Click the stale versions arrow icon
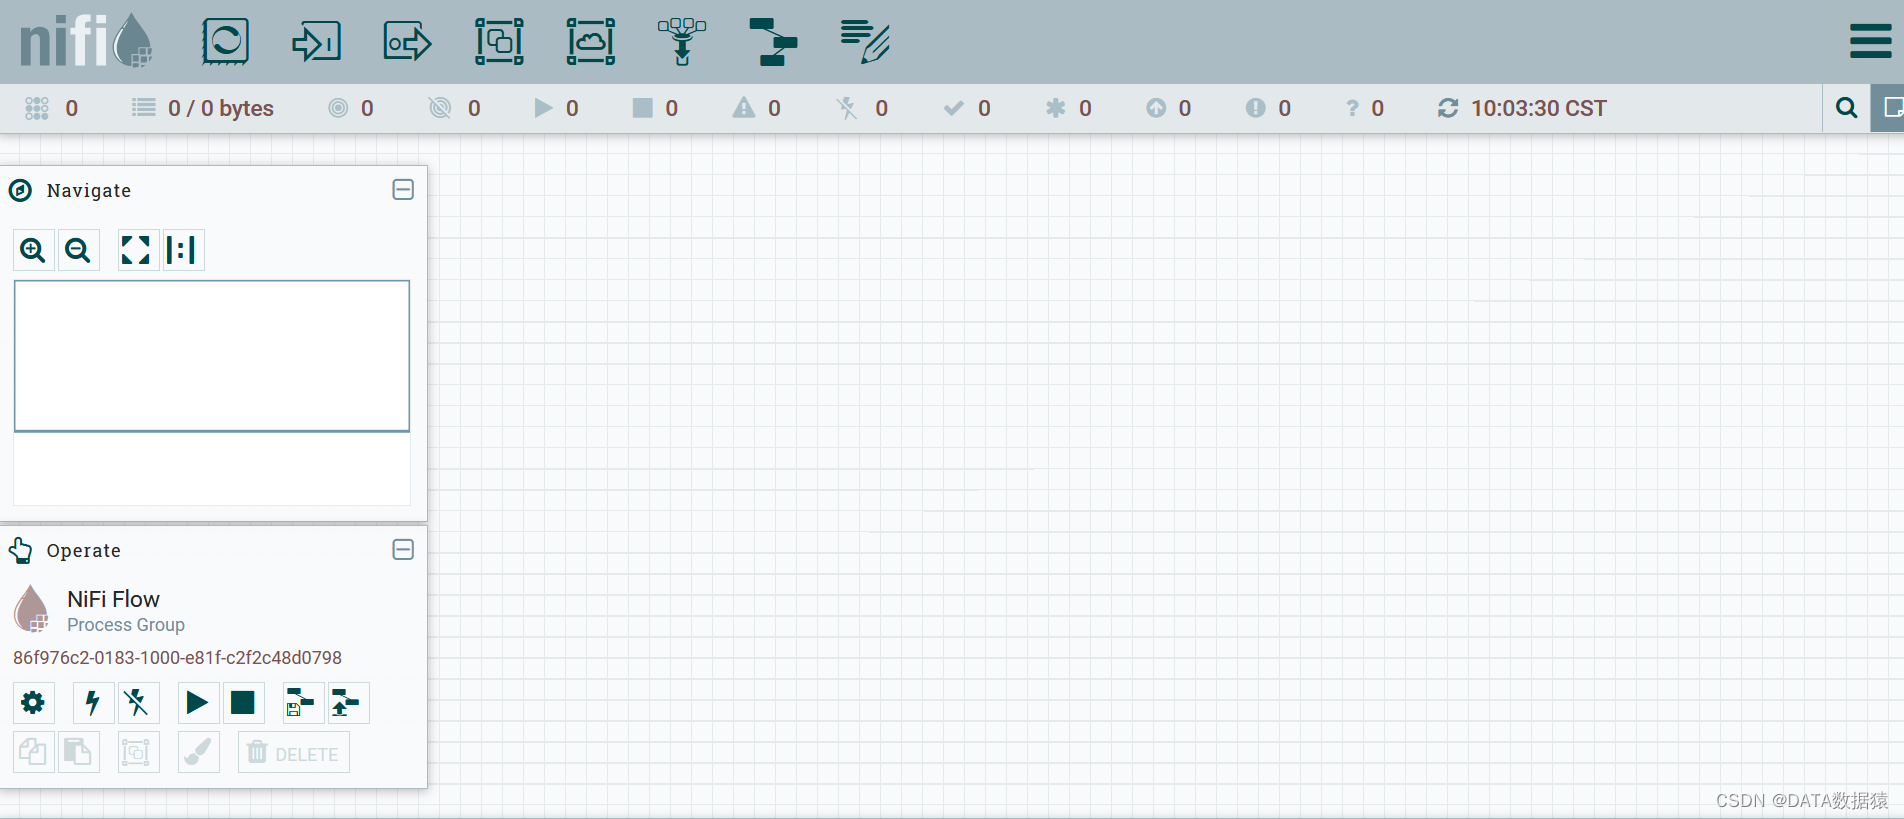This screenshot has width=1904, height=819. click(x=1156, y=108)
